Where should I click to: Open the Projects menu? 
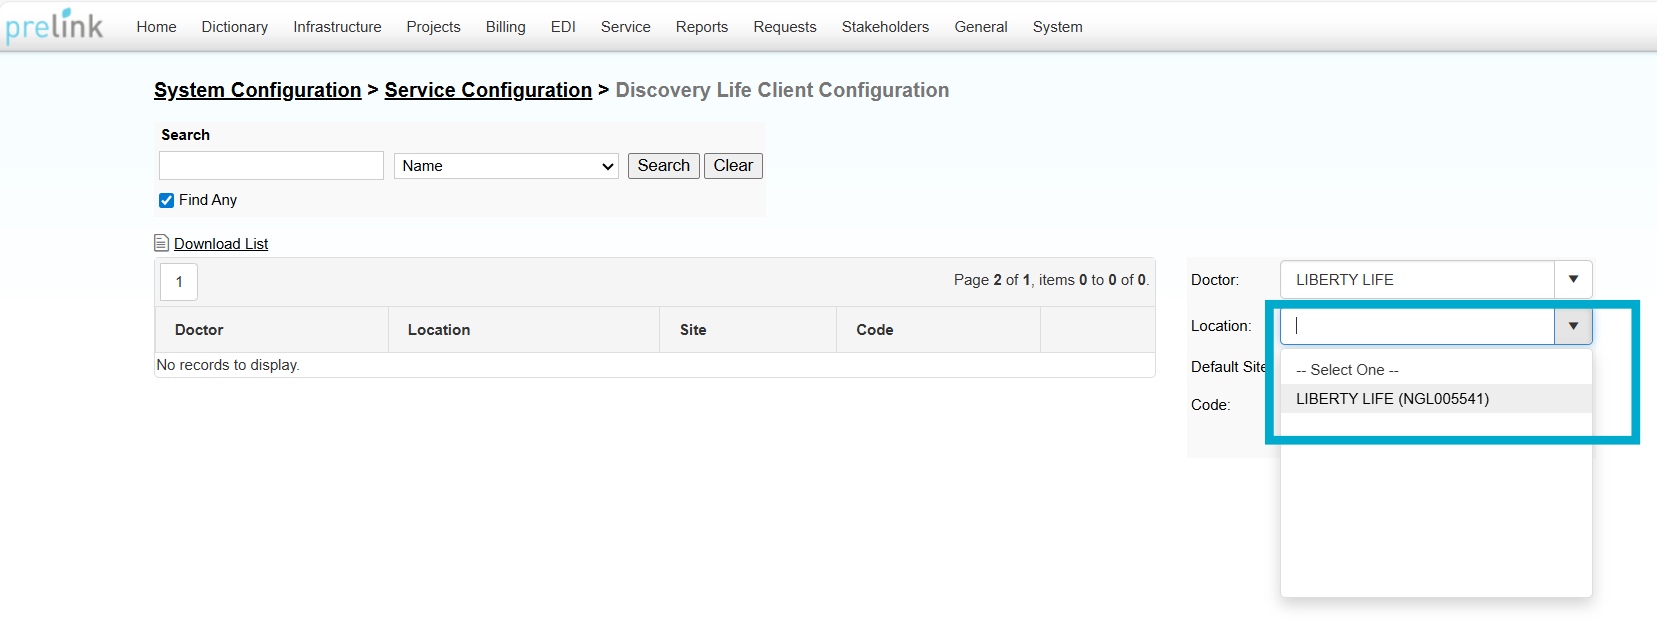coord(433,27)
